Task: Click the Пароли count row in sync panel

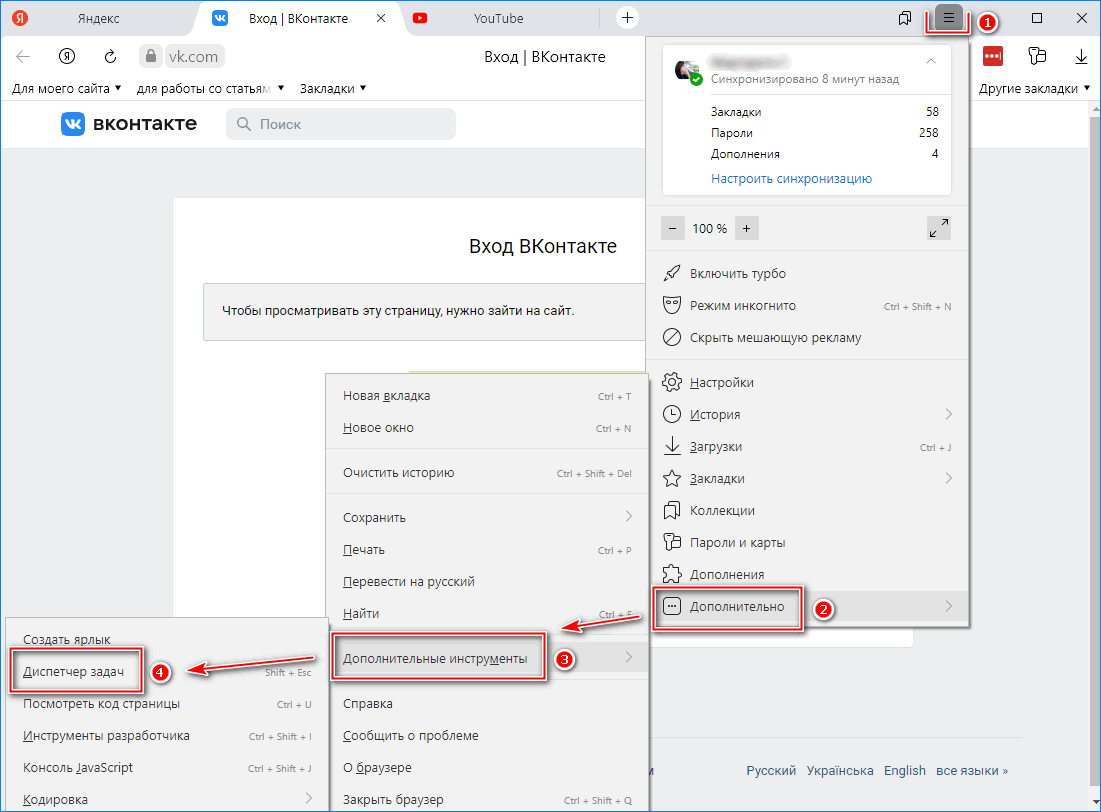Action: (x=824, y=133)
